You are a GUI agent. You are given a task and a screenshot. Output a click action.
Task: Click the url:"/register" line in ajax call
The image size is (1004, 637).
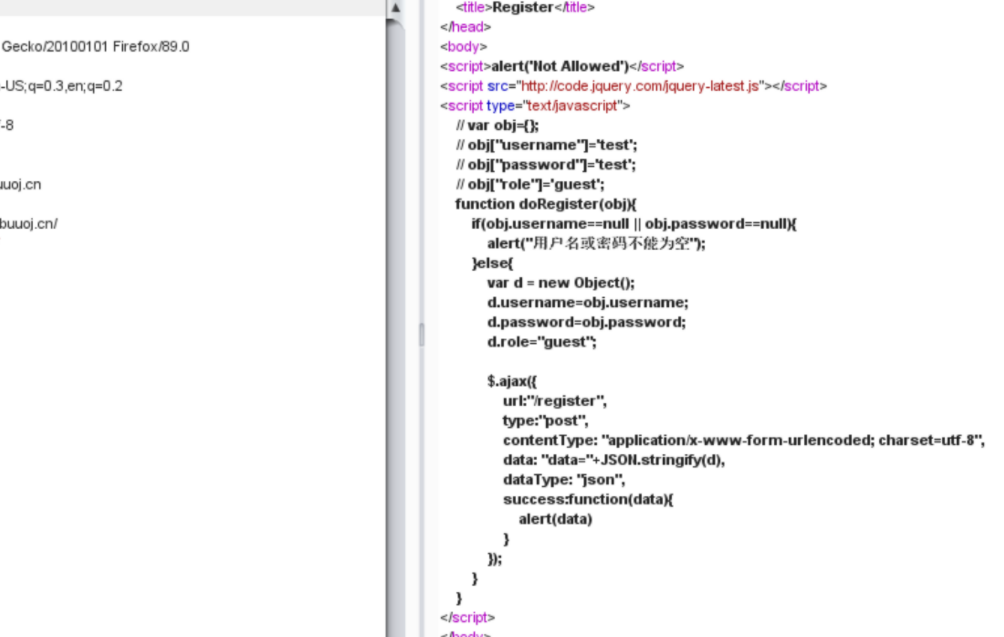555,401
